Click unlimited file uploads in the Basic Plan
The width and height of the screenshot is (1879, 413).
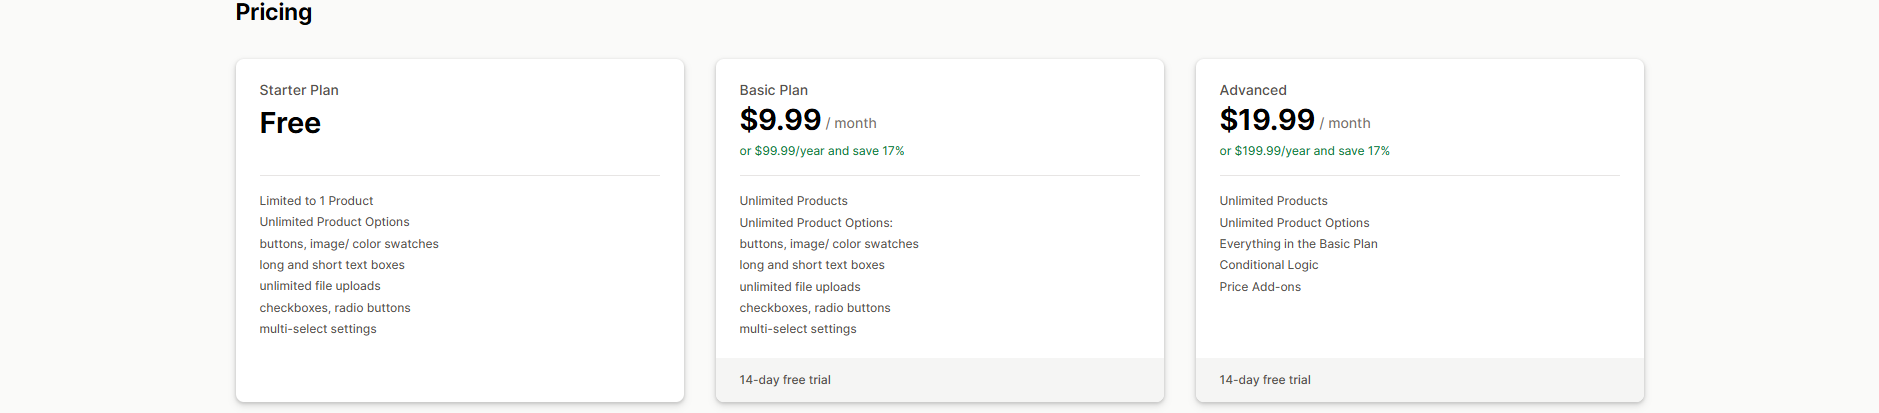point(799,287)
